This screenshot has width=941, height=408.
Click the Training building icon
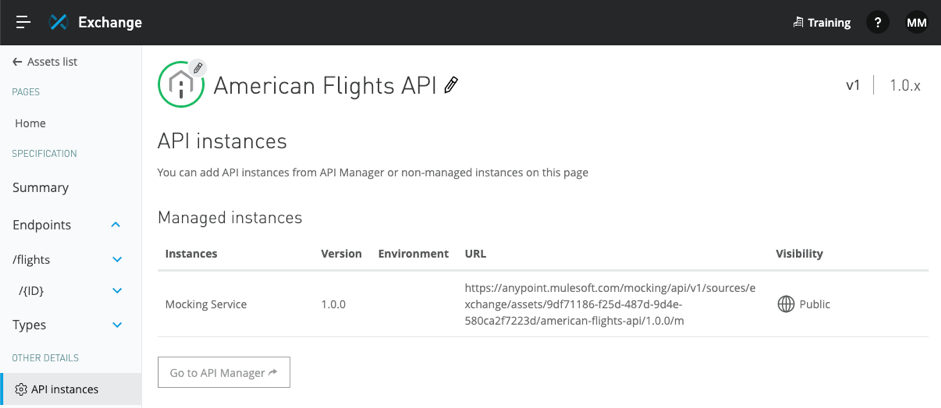[798, 23]
